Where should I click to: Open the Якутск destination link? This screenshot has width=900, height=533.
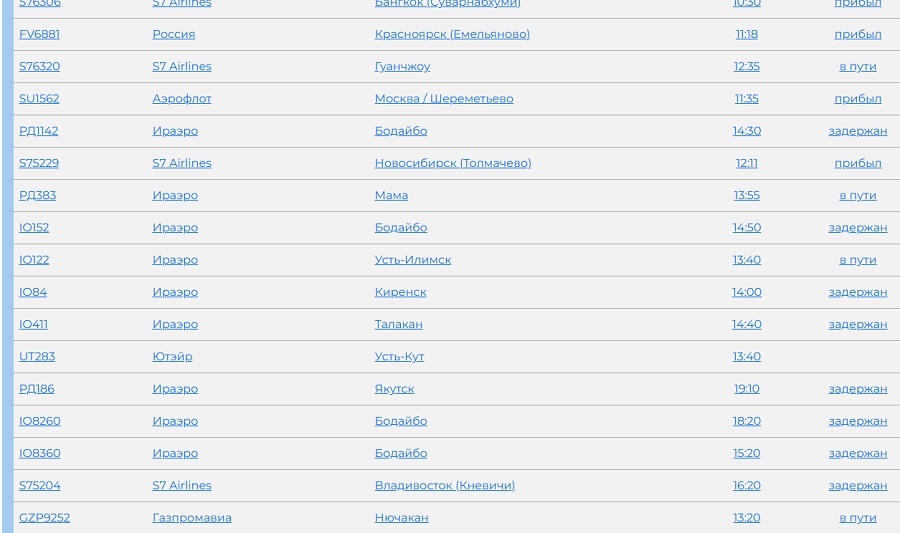tap(394, 389)
